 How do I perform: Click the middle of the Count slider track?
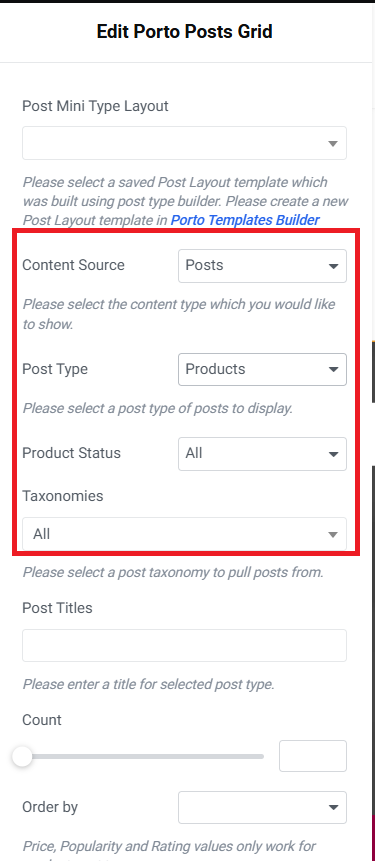143,757
